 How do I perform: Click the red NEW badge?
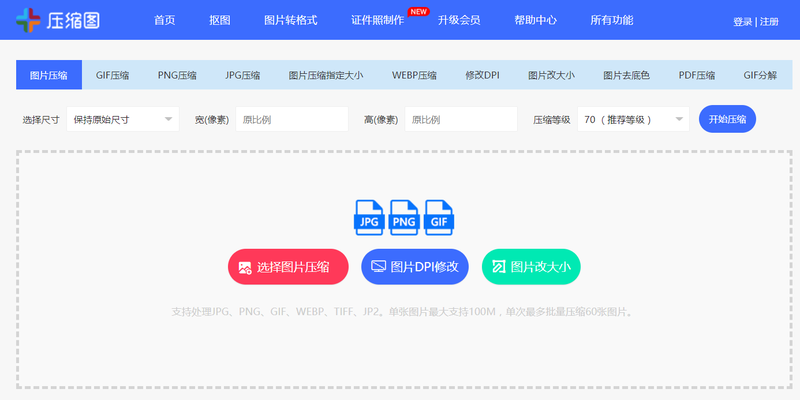(x=418, y=11)
